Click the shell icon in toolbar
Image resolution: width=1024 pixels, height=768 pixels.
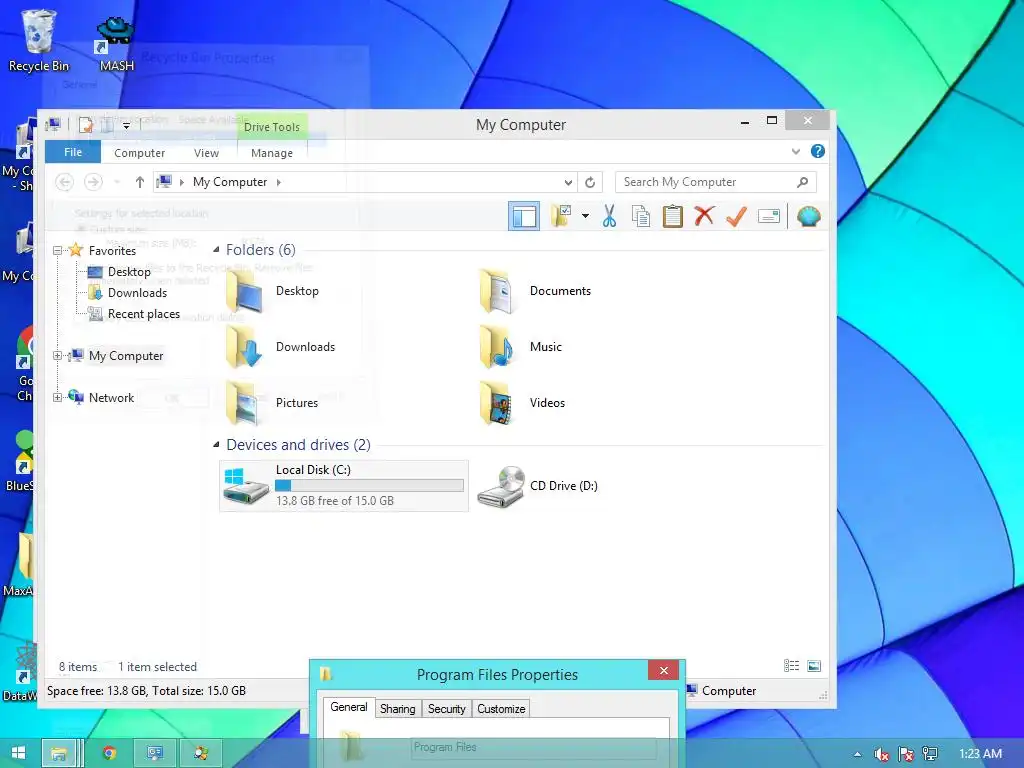[x=808, y=216]
